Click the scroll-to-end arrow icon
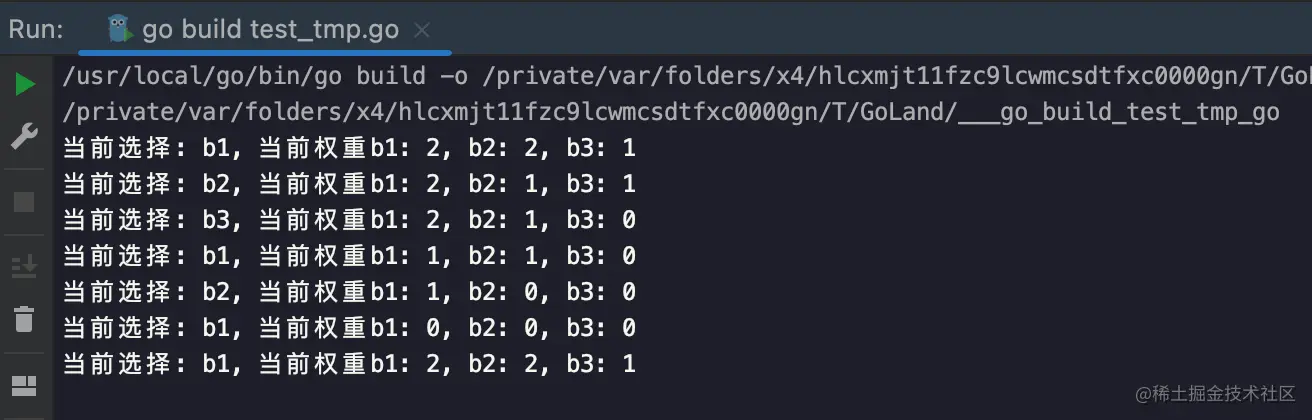Screen dimensions: 1312x420 pyautogui.click(x=24, y=266)
